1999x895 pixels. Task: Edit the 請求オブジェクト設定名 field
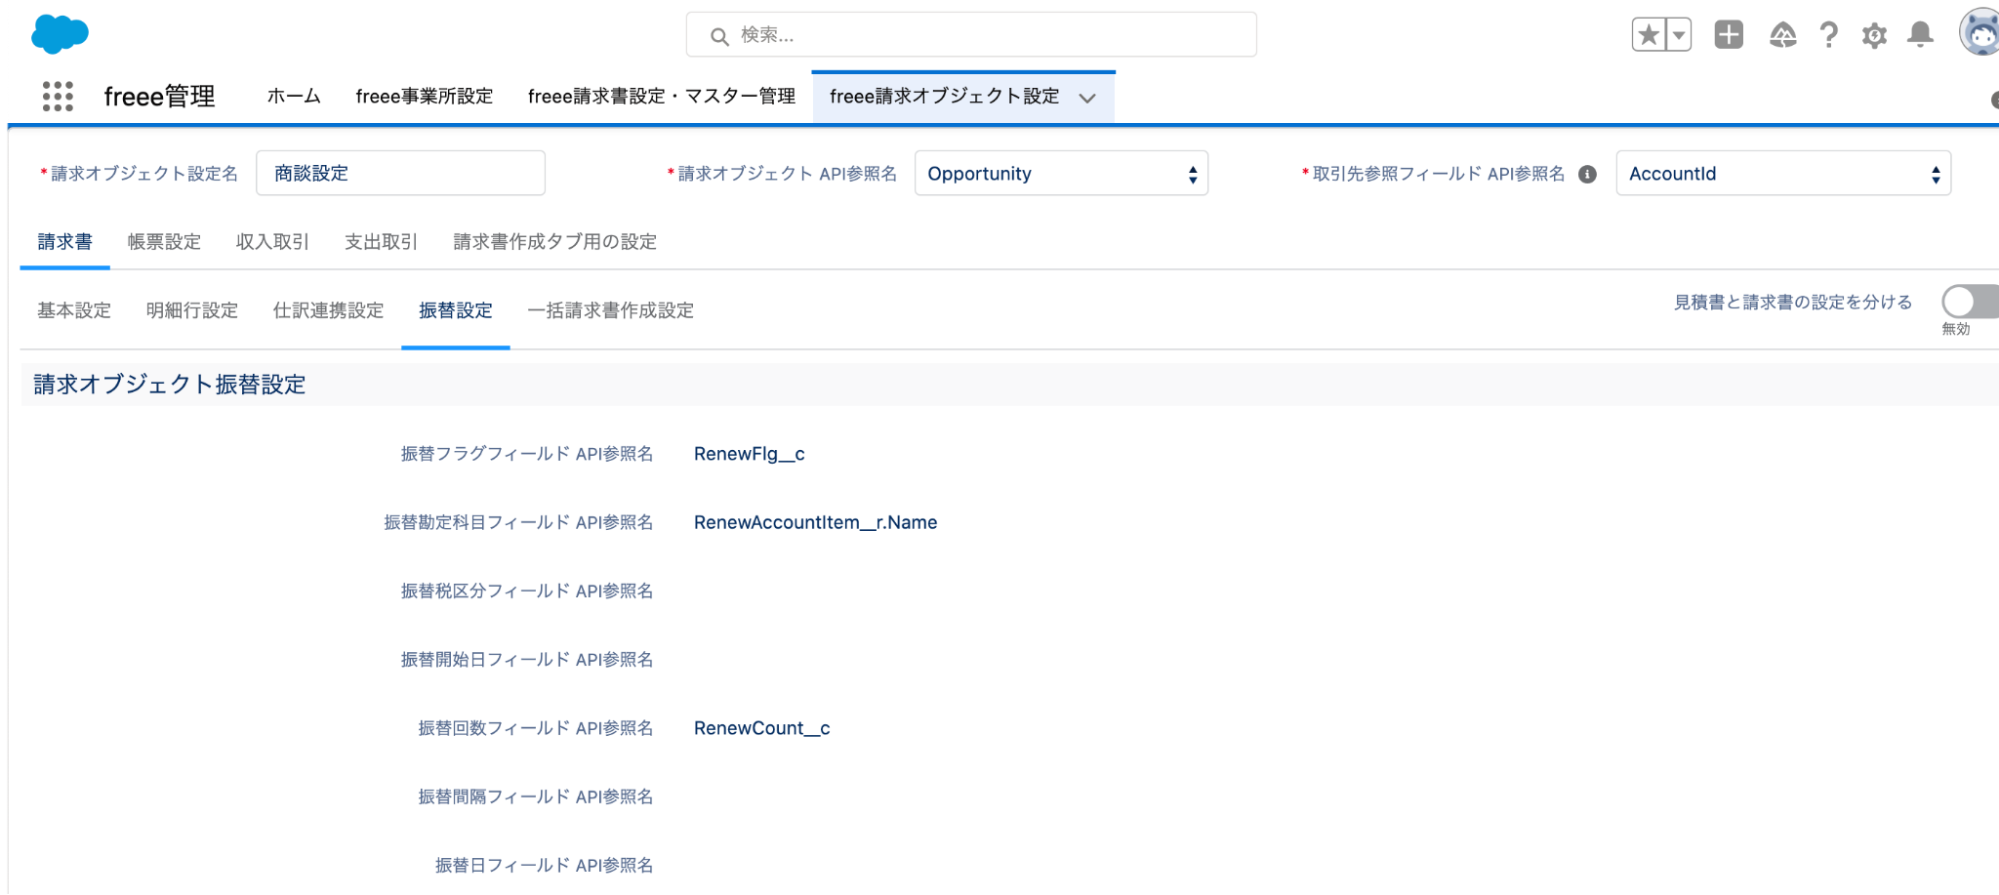tap(401, 173)
